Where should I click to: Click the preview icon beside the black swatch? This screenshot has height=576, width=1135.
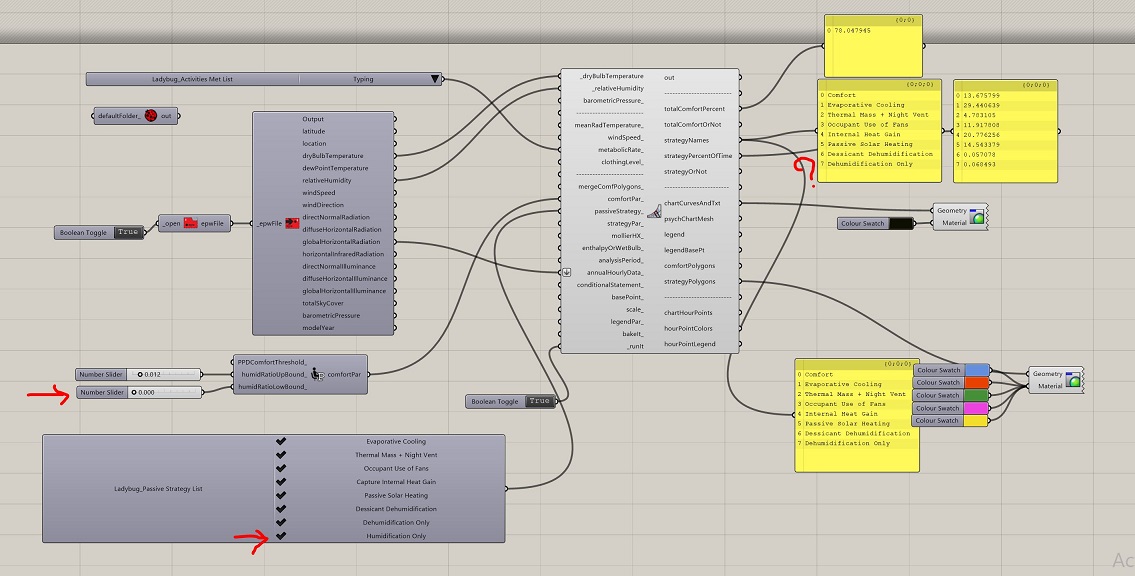[977, 216]
